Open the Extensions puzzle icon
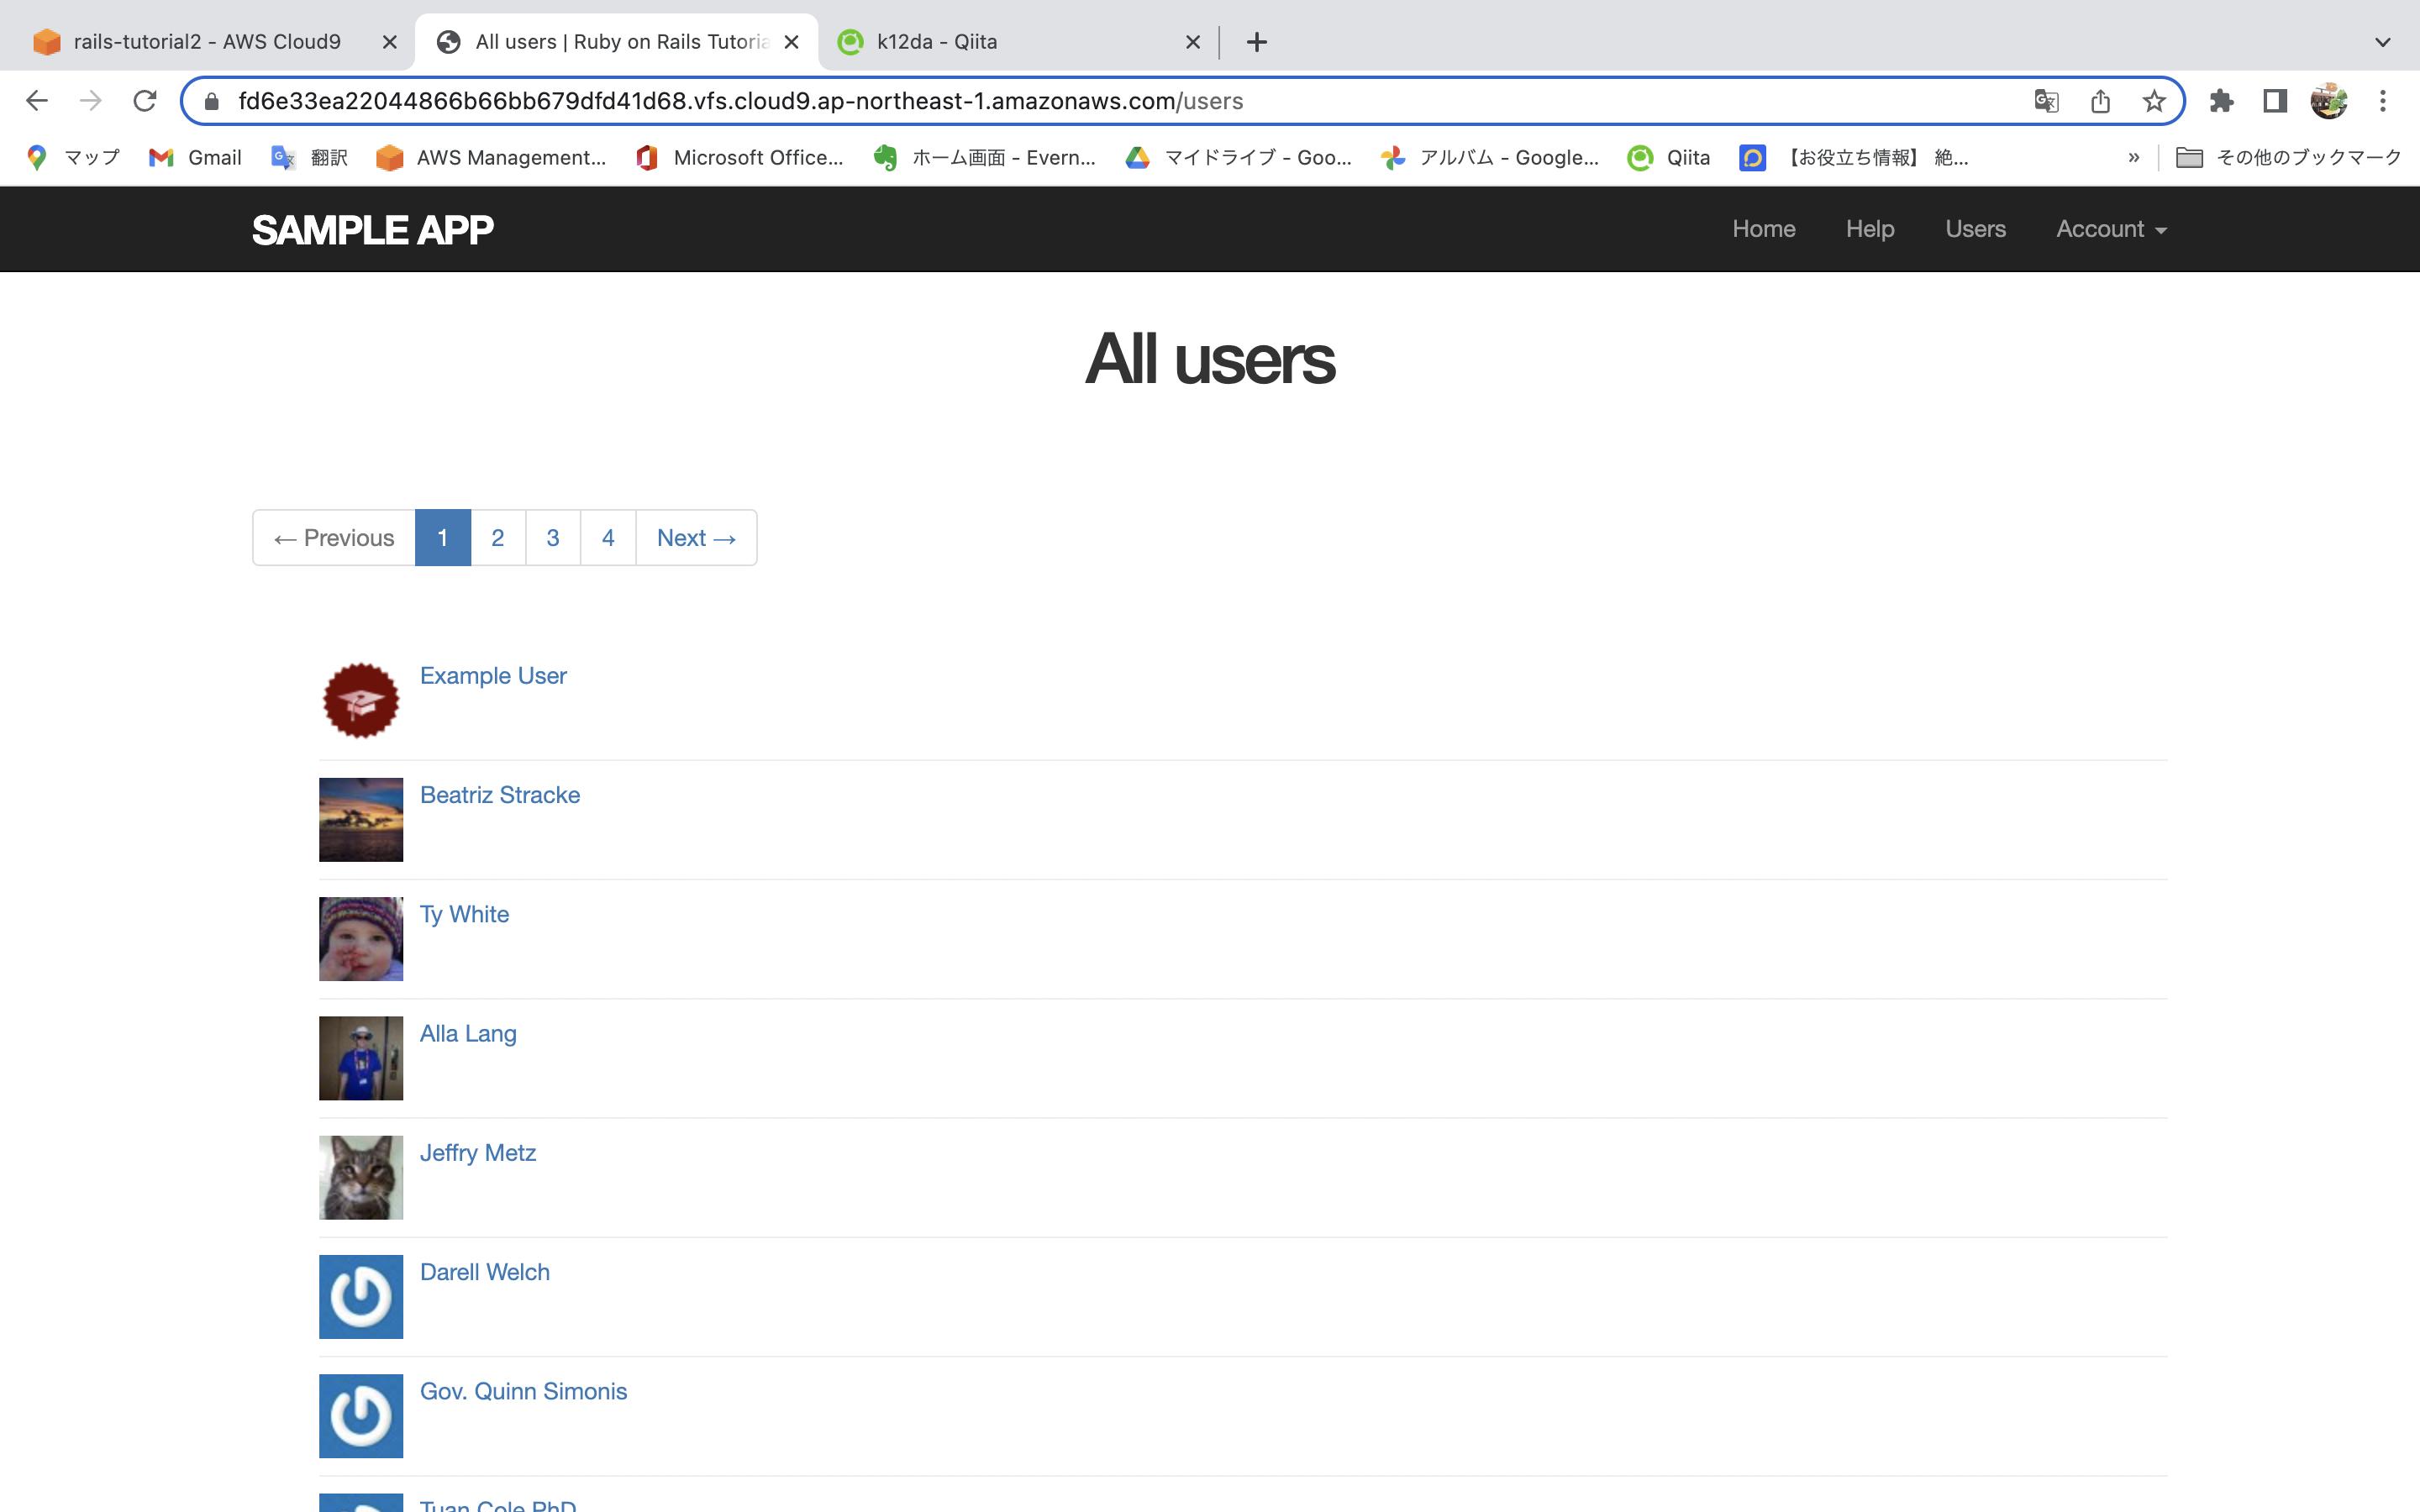The height and width of the screenshot is (1512, 2420). [x=2221, y=101]
